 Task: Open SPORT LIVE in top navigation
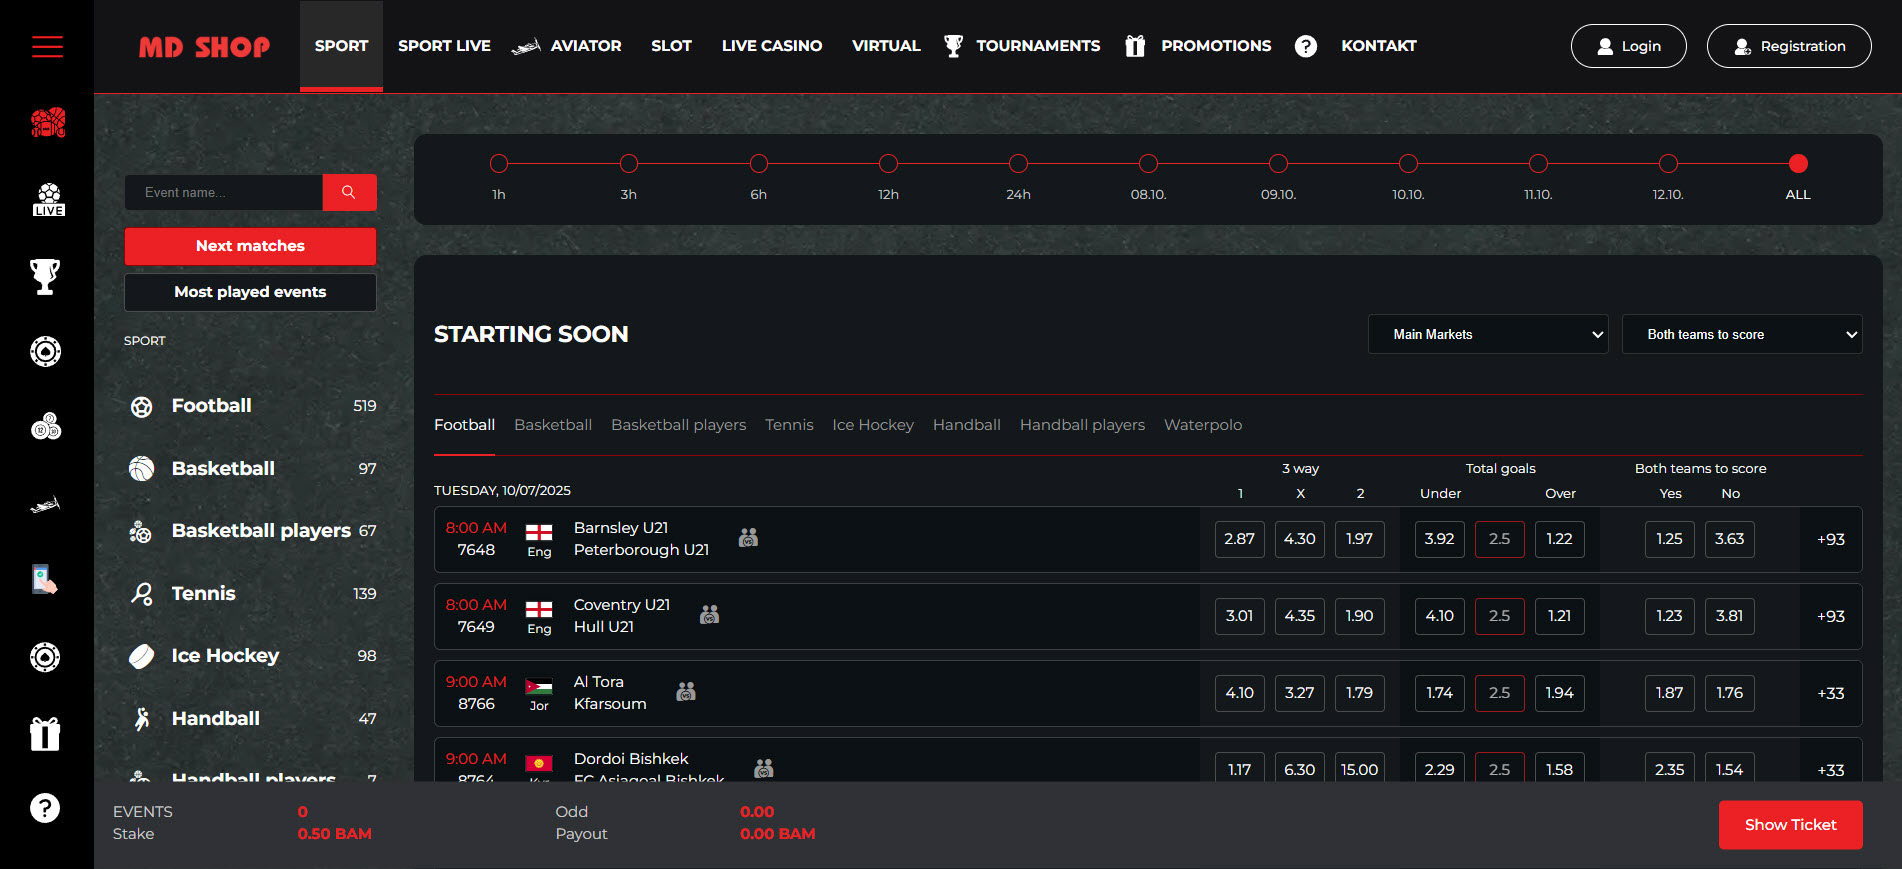pos(444,46)
